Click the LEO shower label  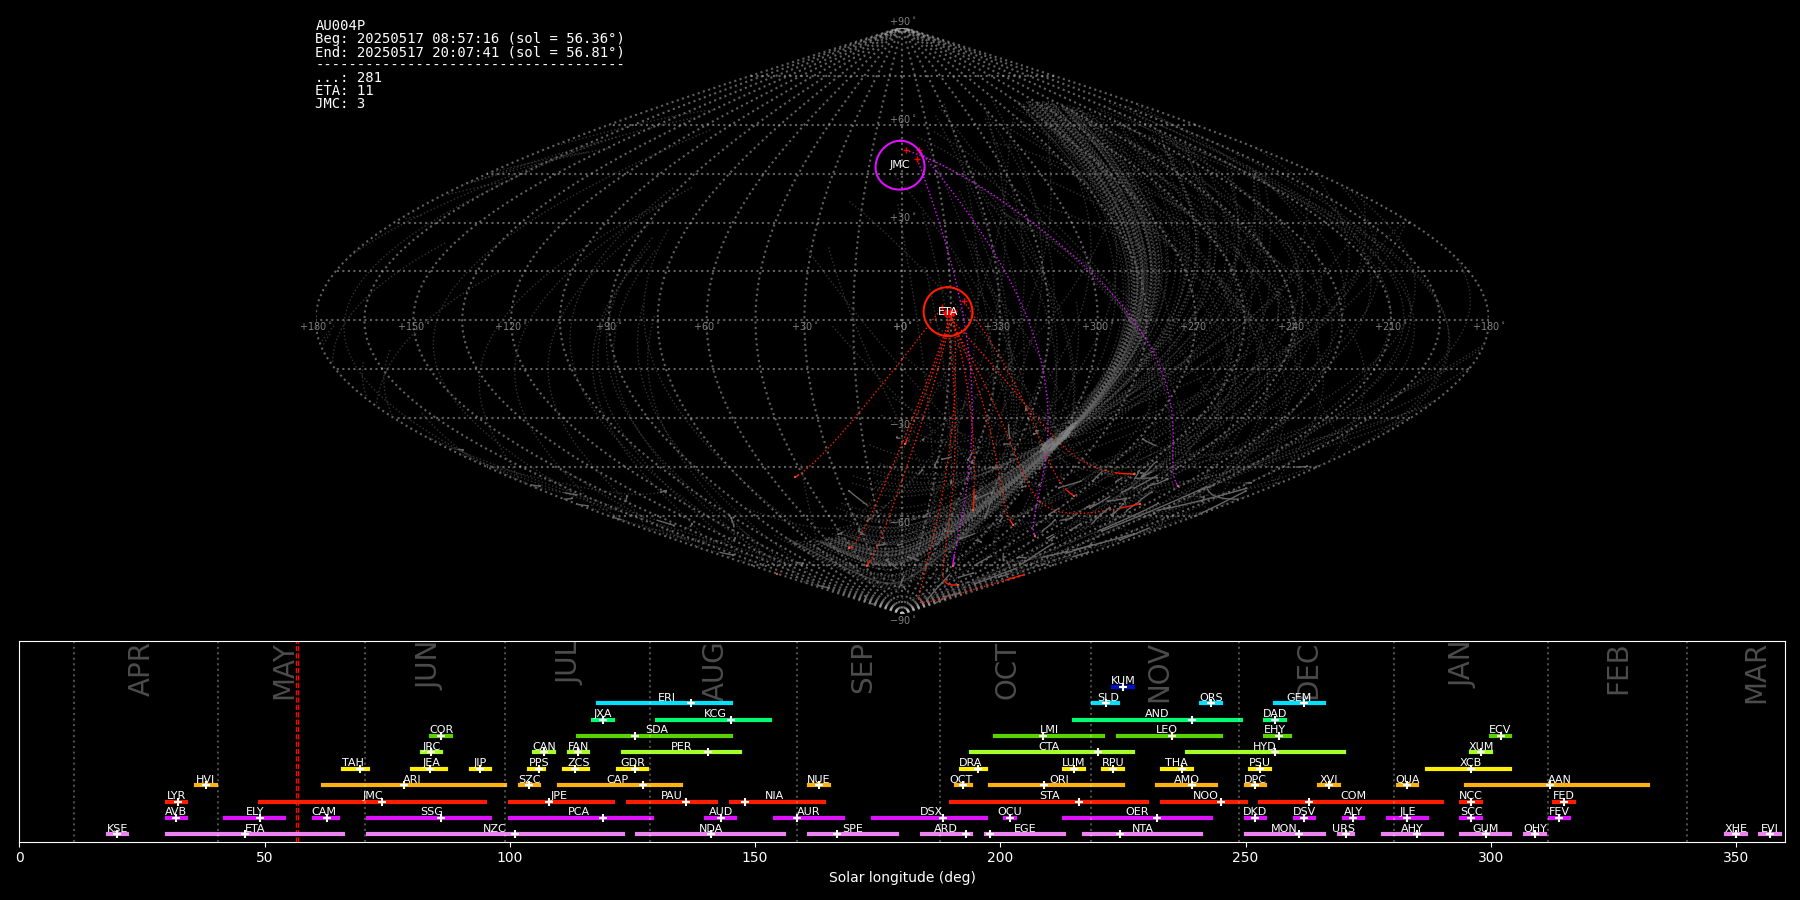(x=1167, y=730)
